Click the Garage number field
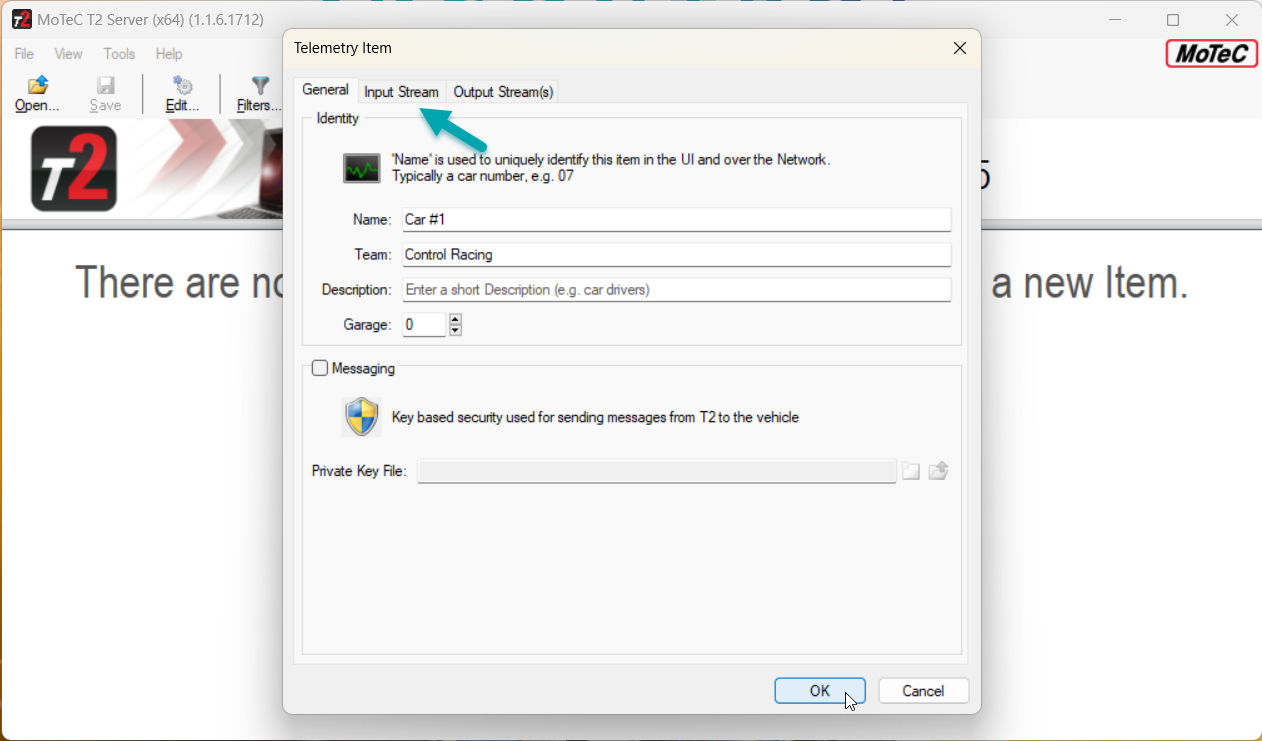The width and height of the screenshot is (1262, 741). pyautogui.click(x=424, y=324)
